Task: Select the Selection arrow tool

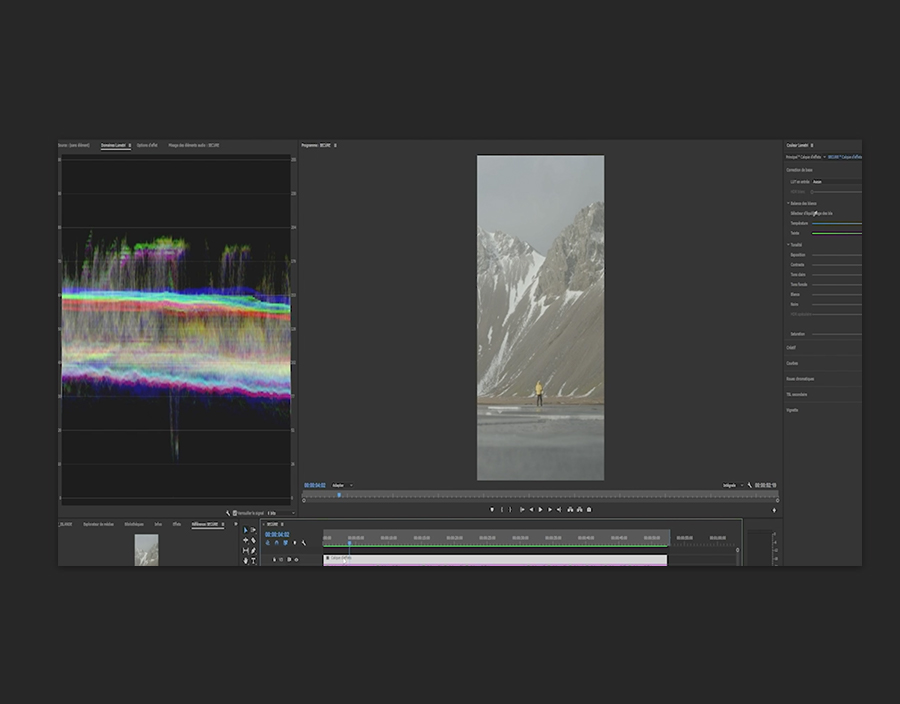Action: [x=246, y=530]
